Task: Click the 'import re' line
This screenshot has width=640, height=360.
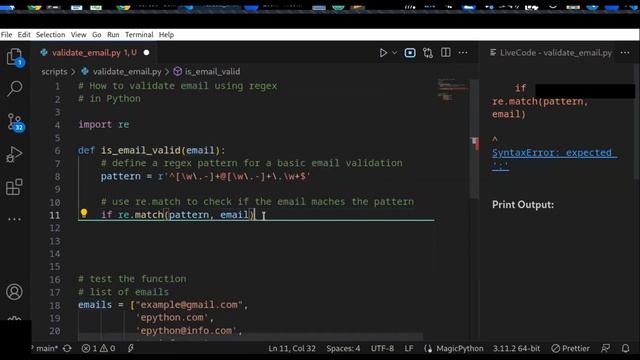Action: pyautogui.click(x=104, y=124)
